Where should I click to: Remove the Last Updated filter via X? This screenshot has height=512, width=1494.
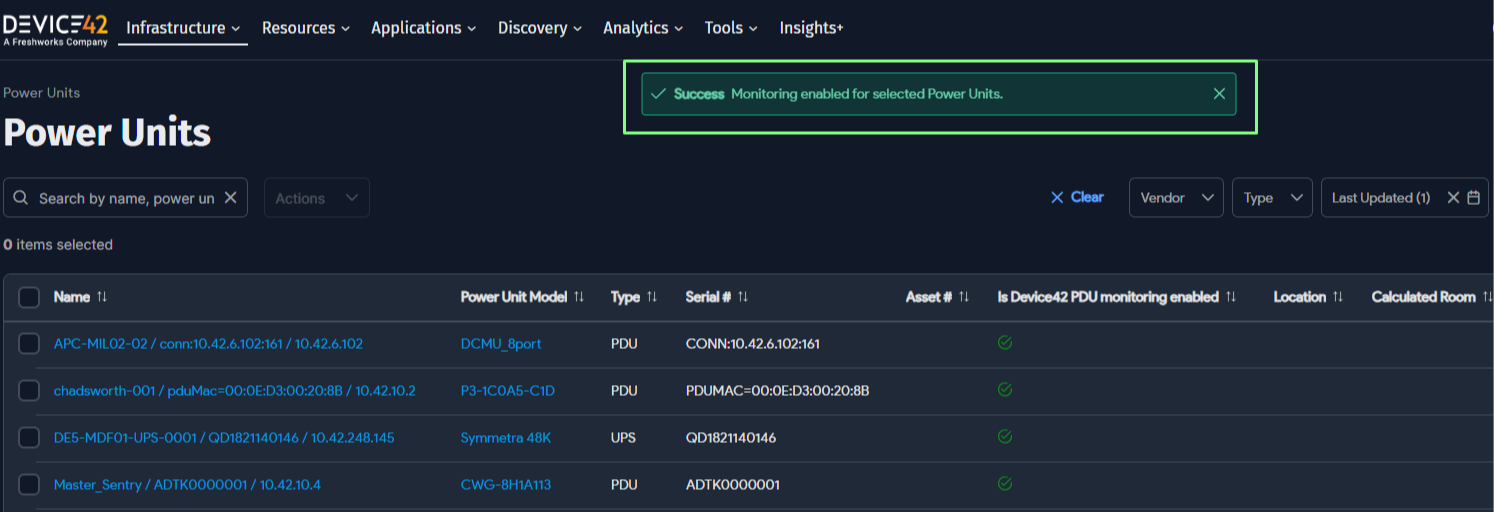[1453, 198]
